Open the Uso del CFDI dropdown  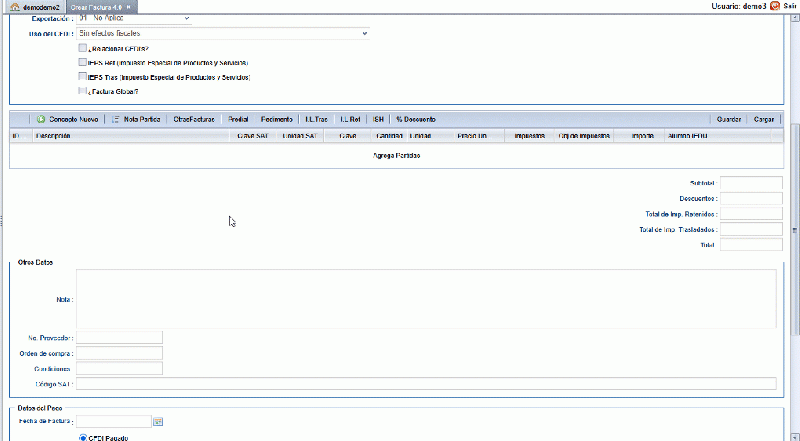tap(223, 33)
